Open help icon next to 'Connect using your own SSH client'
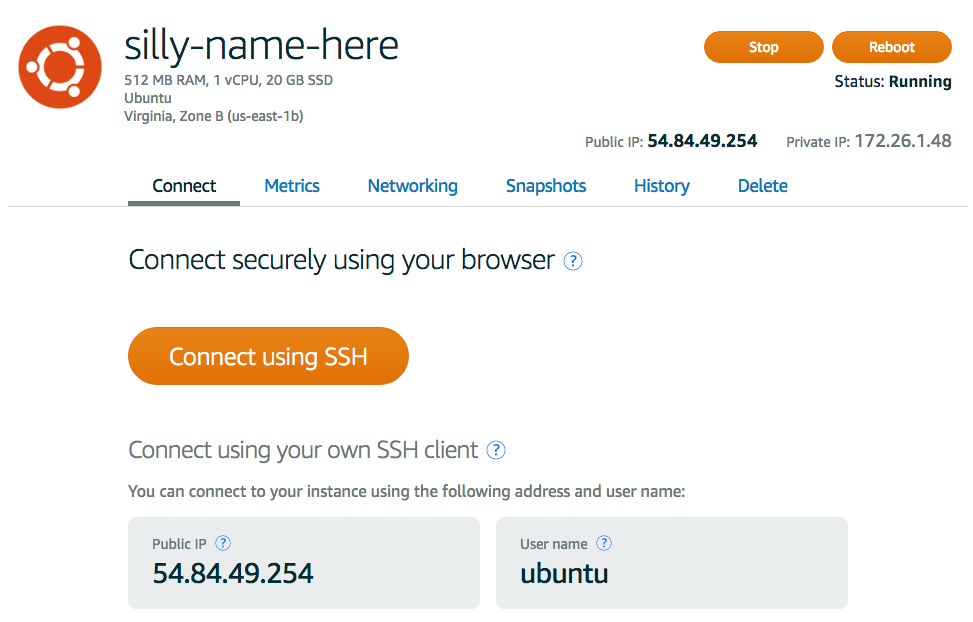 495,450
